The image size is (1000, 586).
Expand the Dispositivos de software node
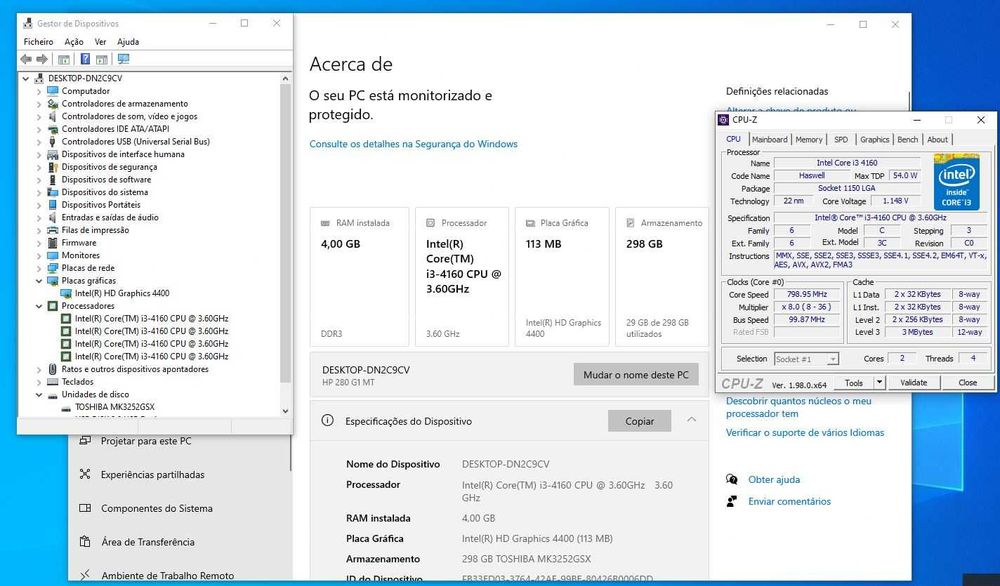click(x=39, y=180)
